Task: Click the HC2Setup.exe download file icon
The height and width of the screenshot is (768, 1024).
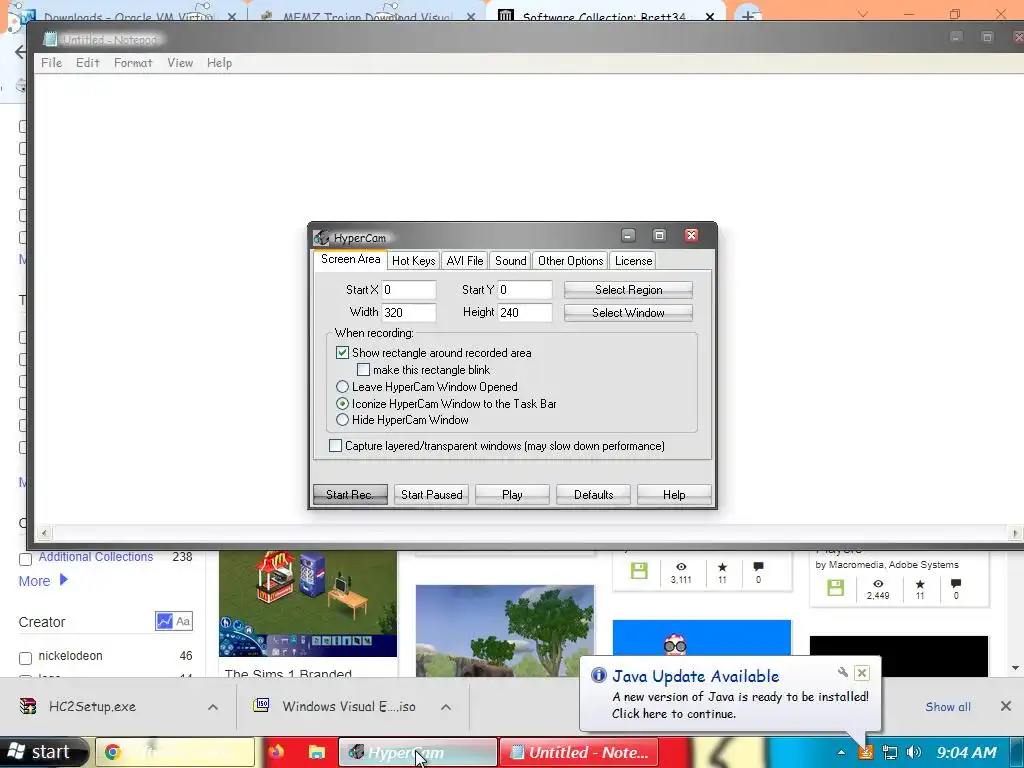Action: 28,706
